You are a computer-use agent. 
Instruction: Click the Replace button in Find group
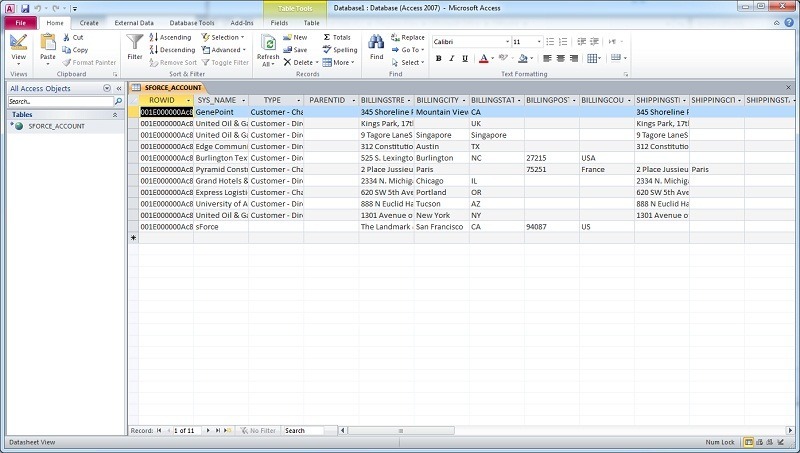pyautogui.click(x=407, y=37)
